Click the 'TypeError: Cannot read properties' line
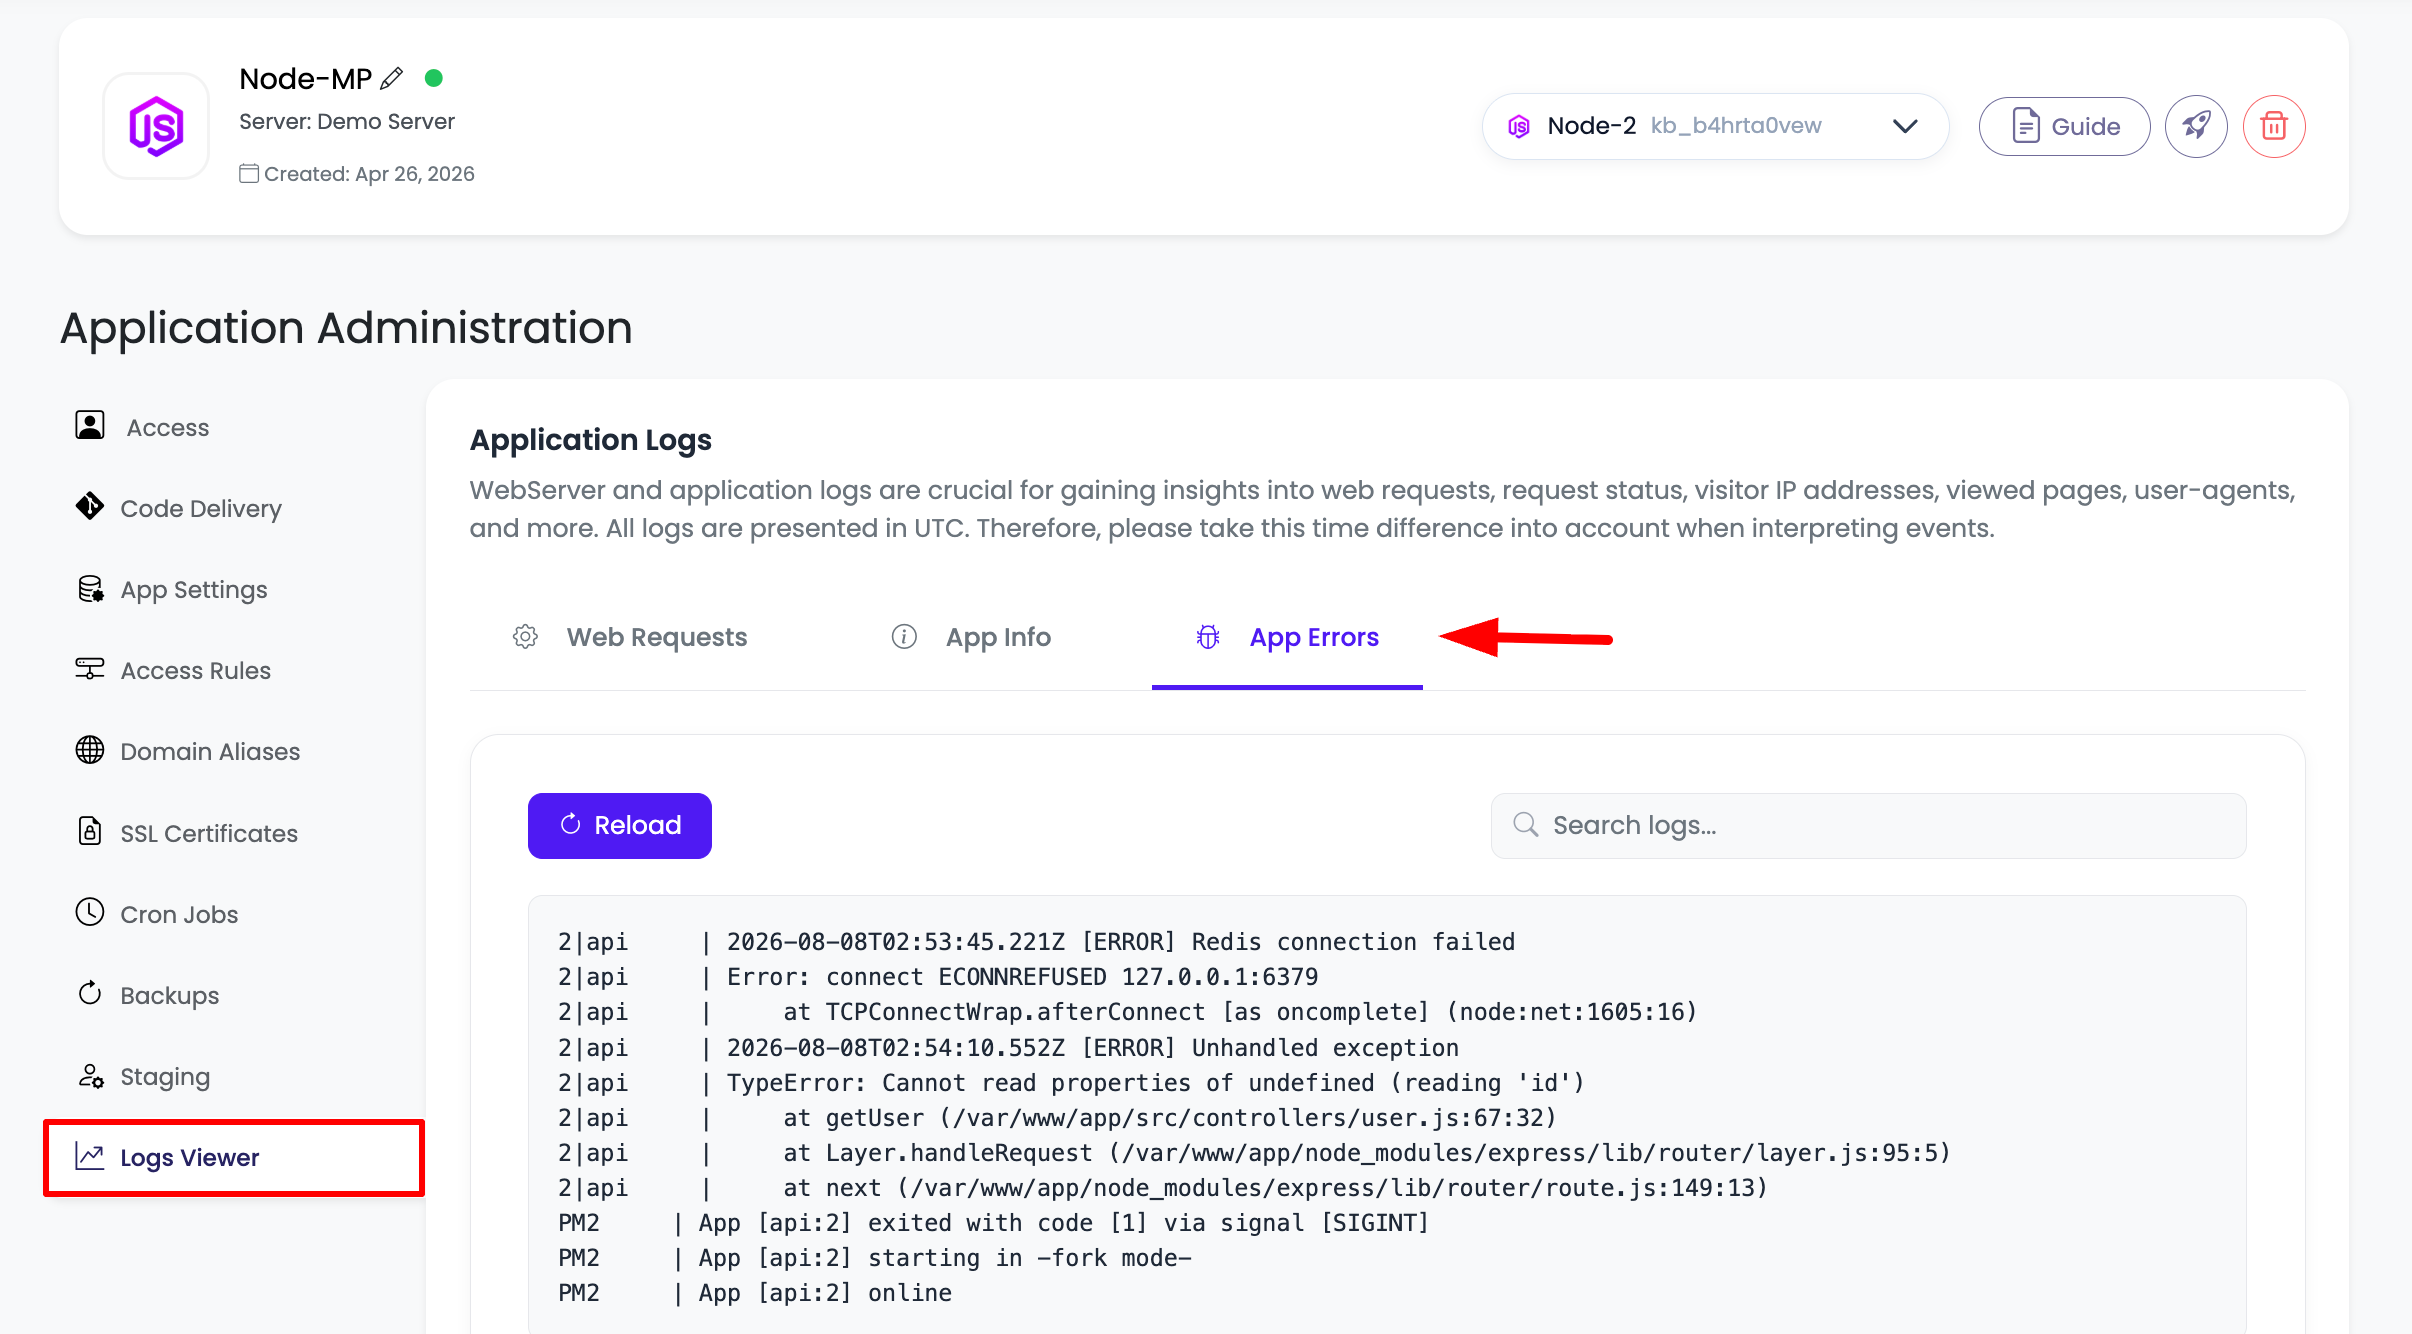The image size is (2412, 1334). click(1071, 1083)
